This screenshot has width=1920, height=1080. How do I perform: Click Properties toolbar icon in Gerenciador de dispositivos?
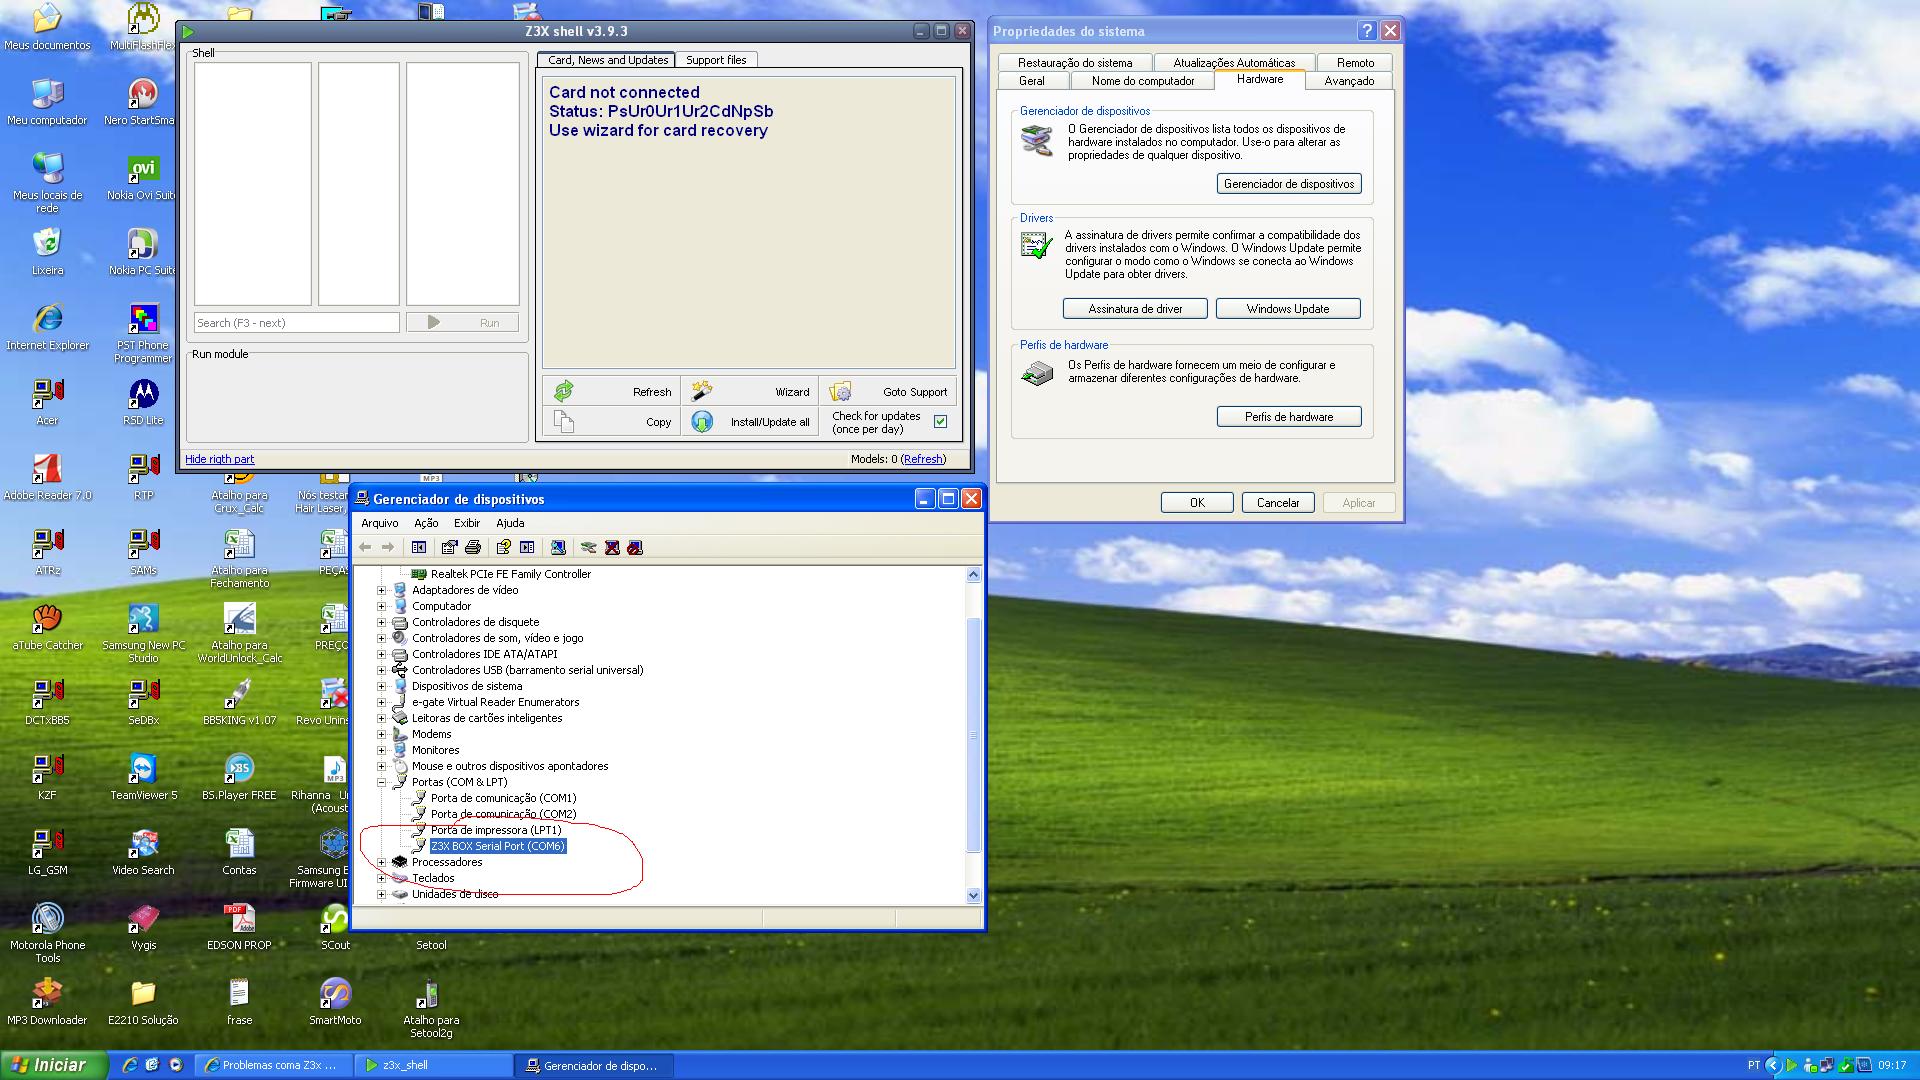449,547
